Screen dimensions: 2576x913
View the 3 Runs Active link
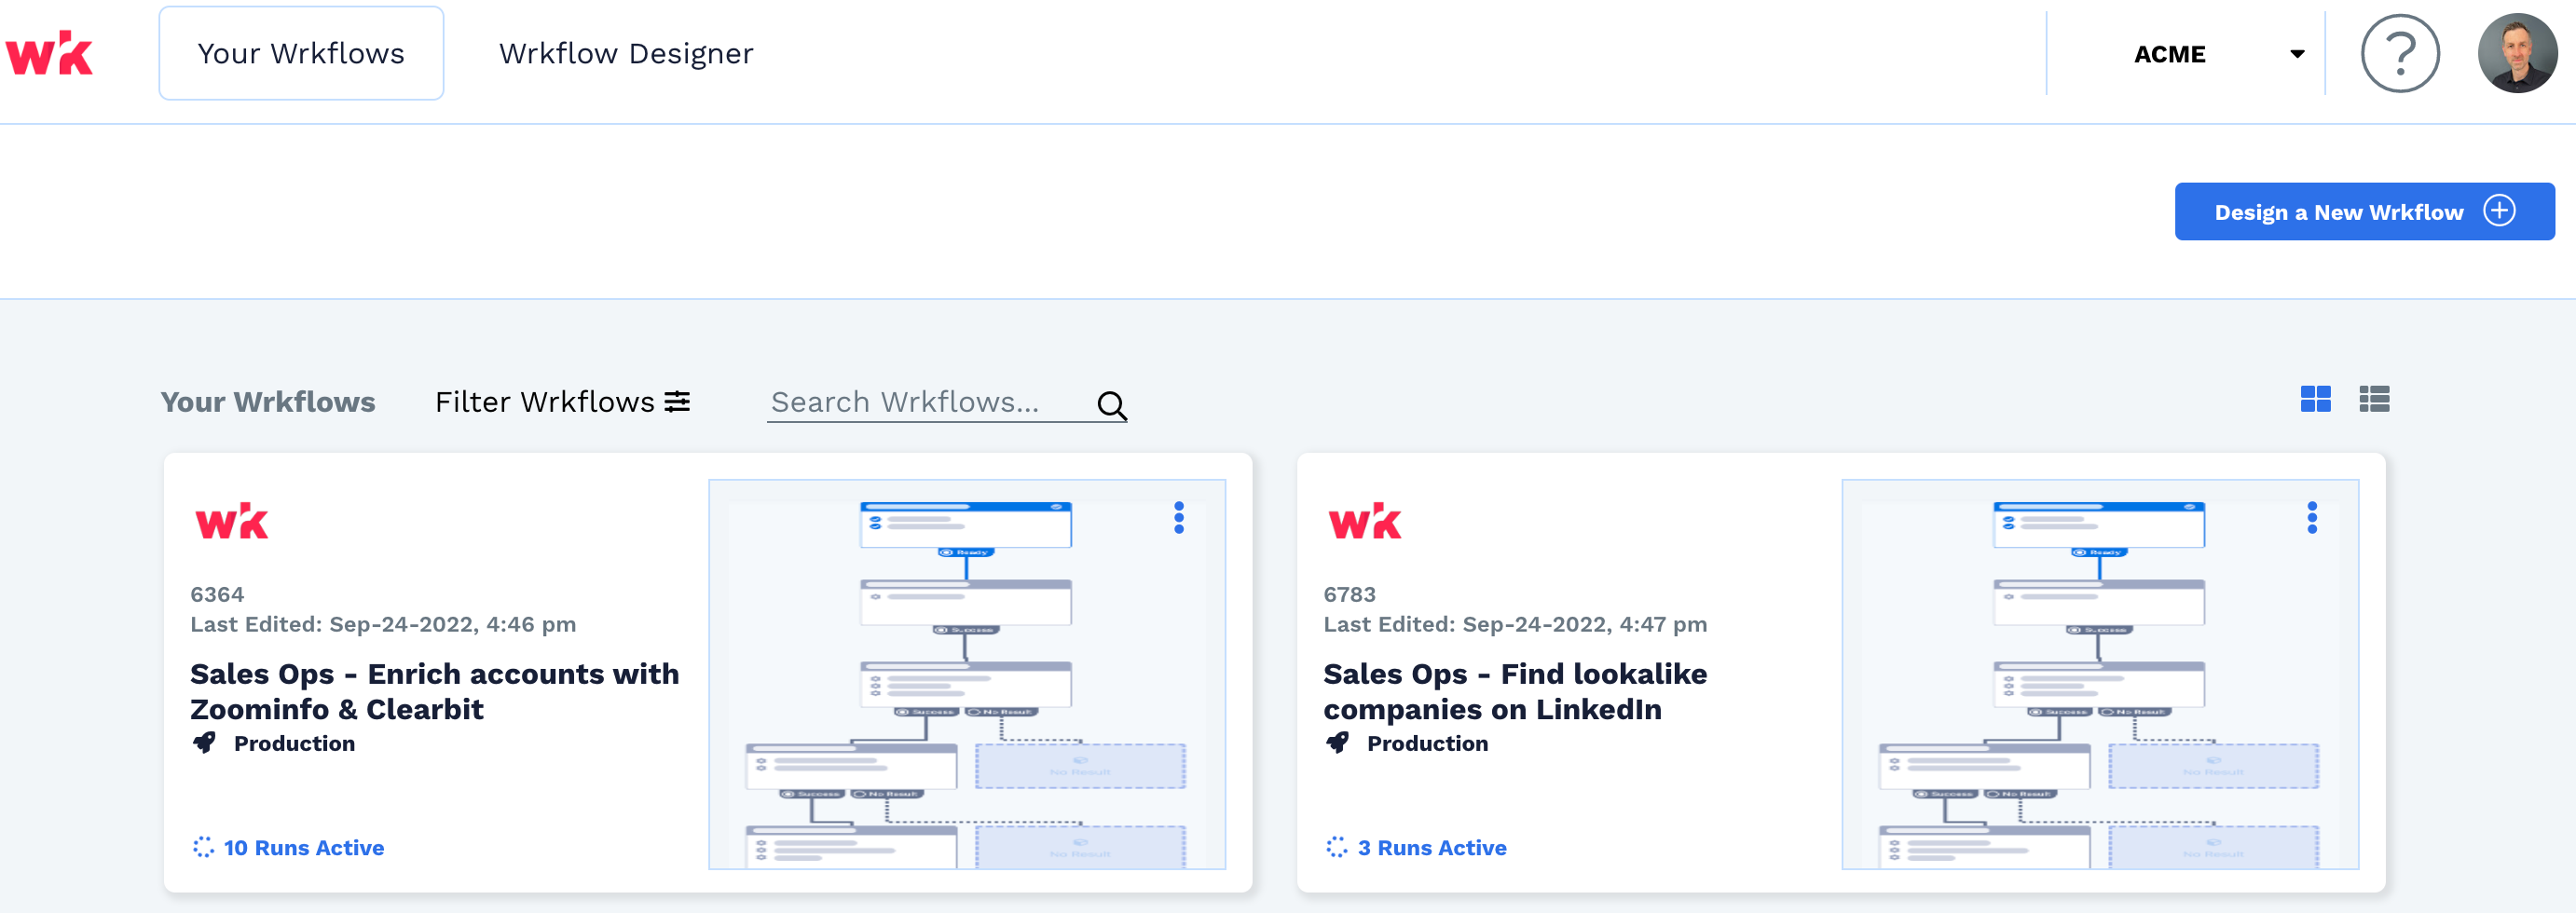click(x=1432, y=847)
